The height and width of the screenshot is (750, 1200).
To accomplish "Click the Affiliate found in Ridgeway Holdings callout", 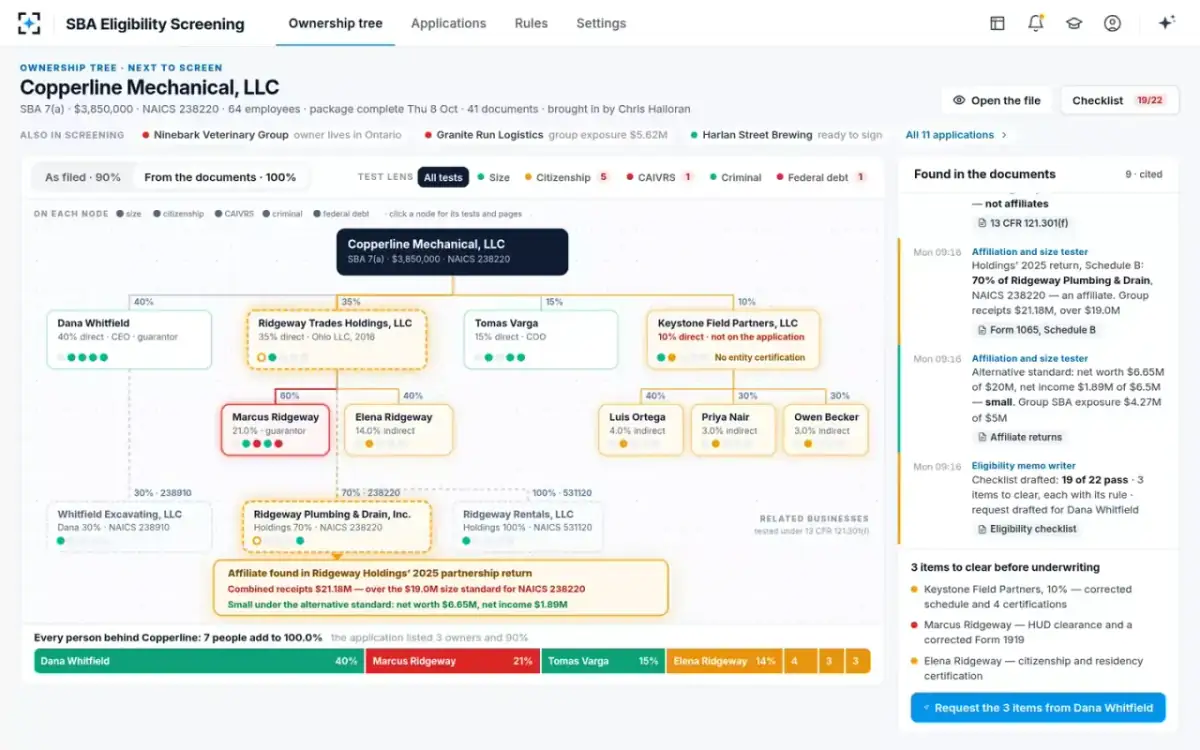I will click(x=440, y=588).
